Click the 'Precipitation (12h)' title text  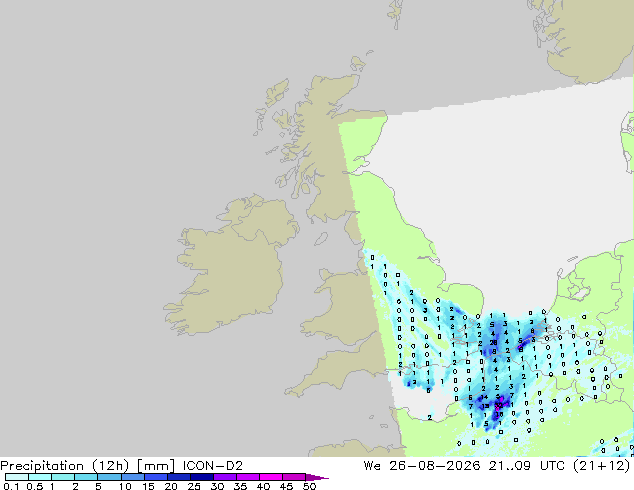[x=65, y=466]
